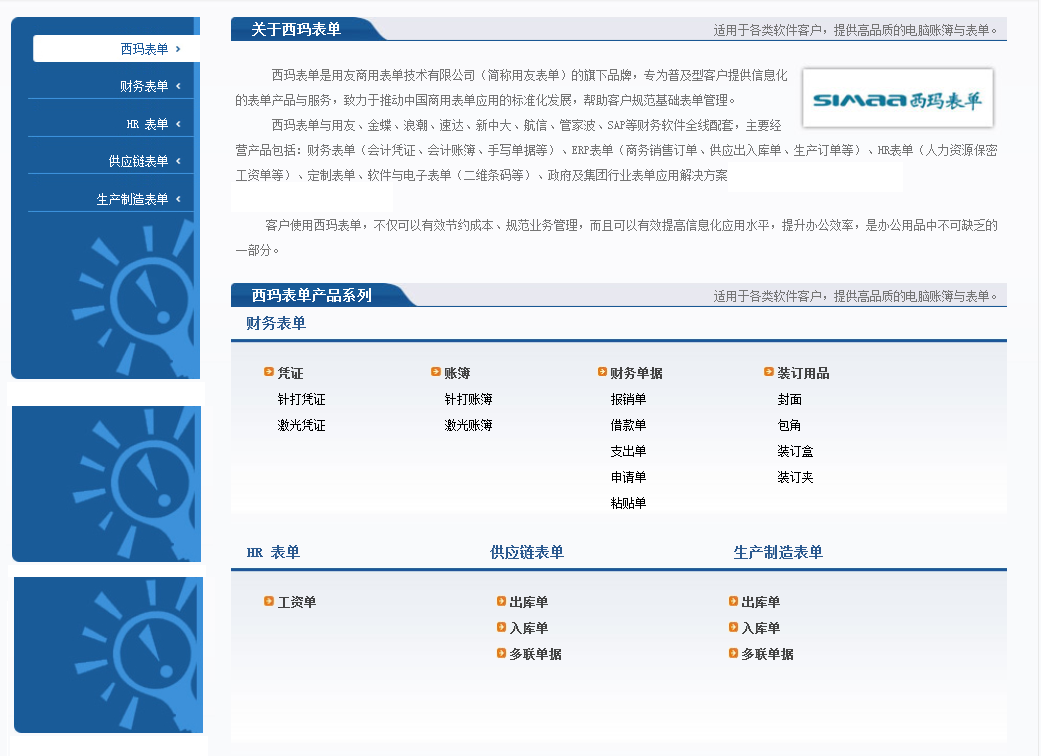Click the SIMAA 西玛表单 logo image
This screenshot has width=1041, height=756.
[x=897, y=99]
